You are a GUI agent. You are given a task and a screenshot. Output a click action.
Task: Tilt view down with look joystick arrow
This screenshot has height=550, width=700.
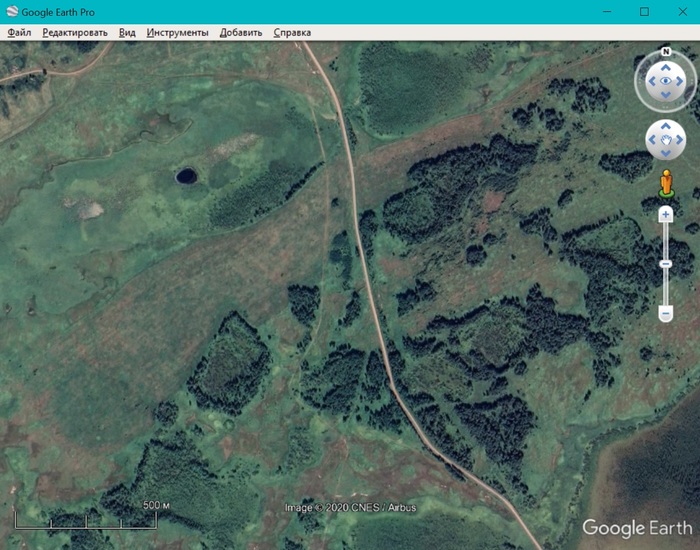(666, 95)
